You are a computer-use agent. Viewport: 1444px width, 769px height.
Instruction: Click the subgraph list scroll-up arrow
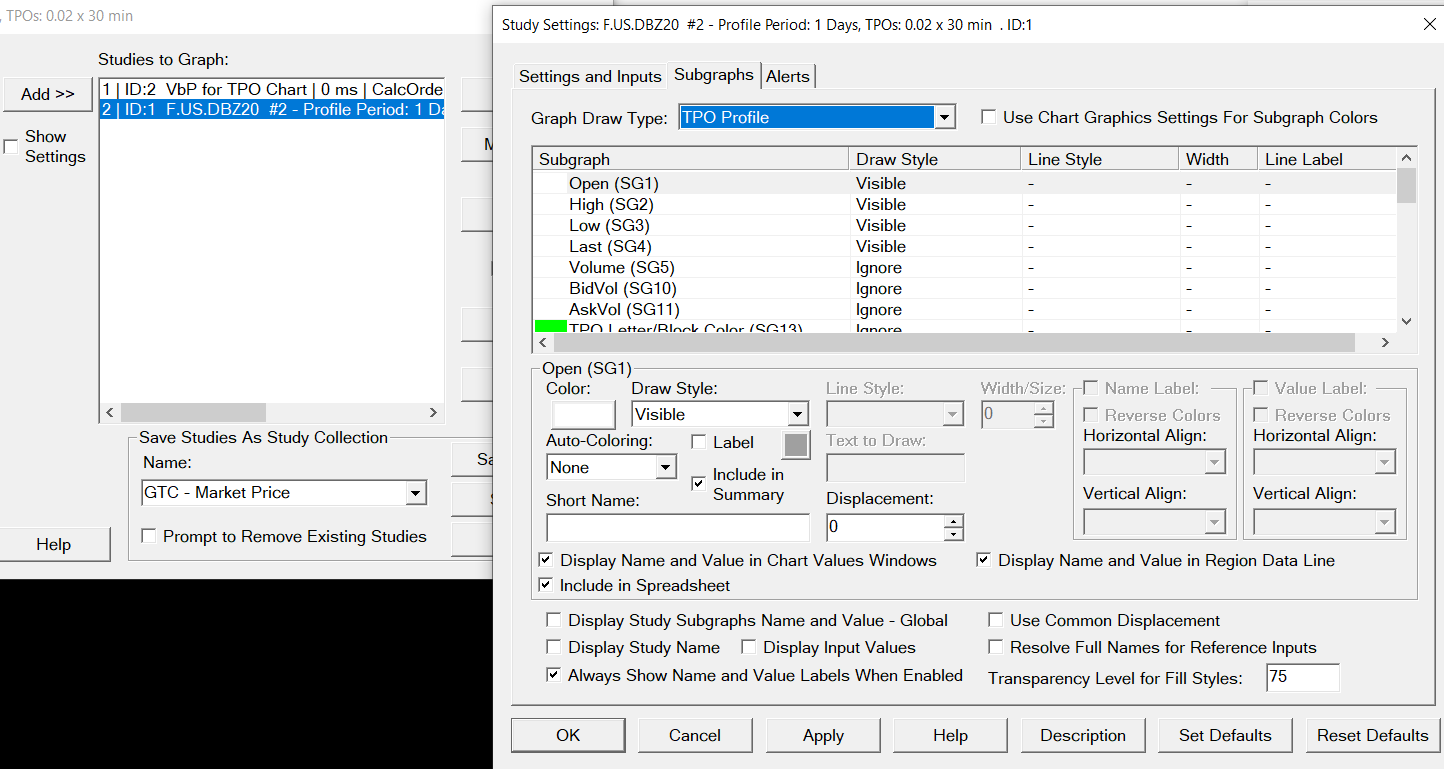[x=1406, y=158]
